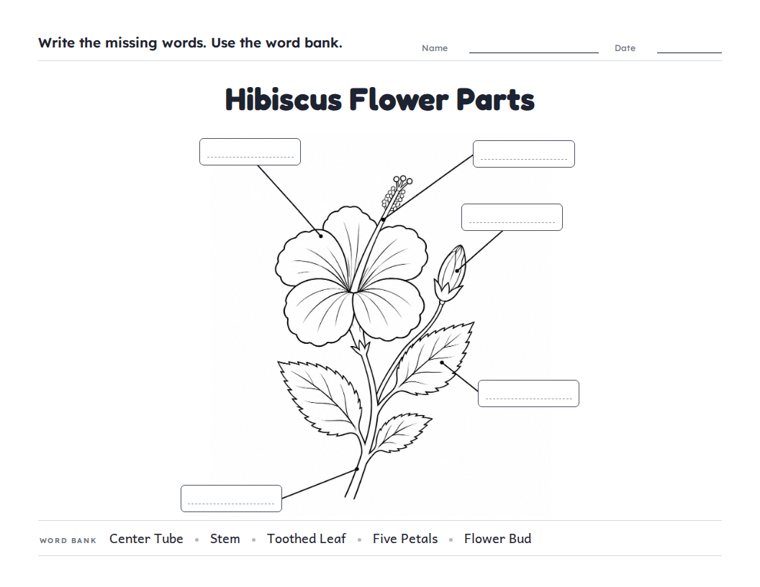
Task: Click the 'WORD BANK' heading
Action: [68, 540]
